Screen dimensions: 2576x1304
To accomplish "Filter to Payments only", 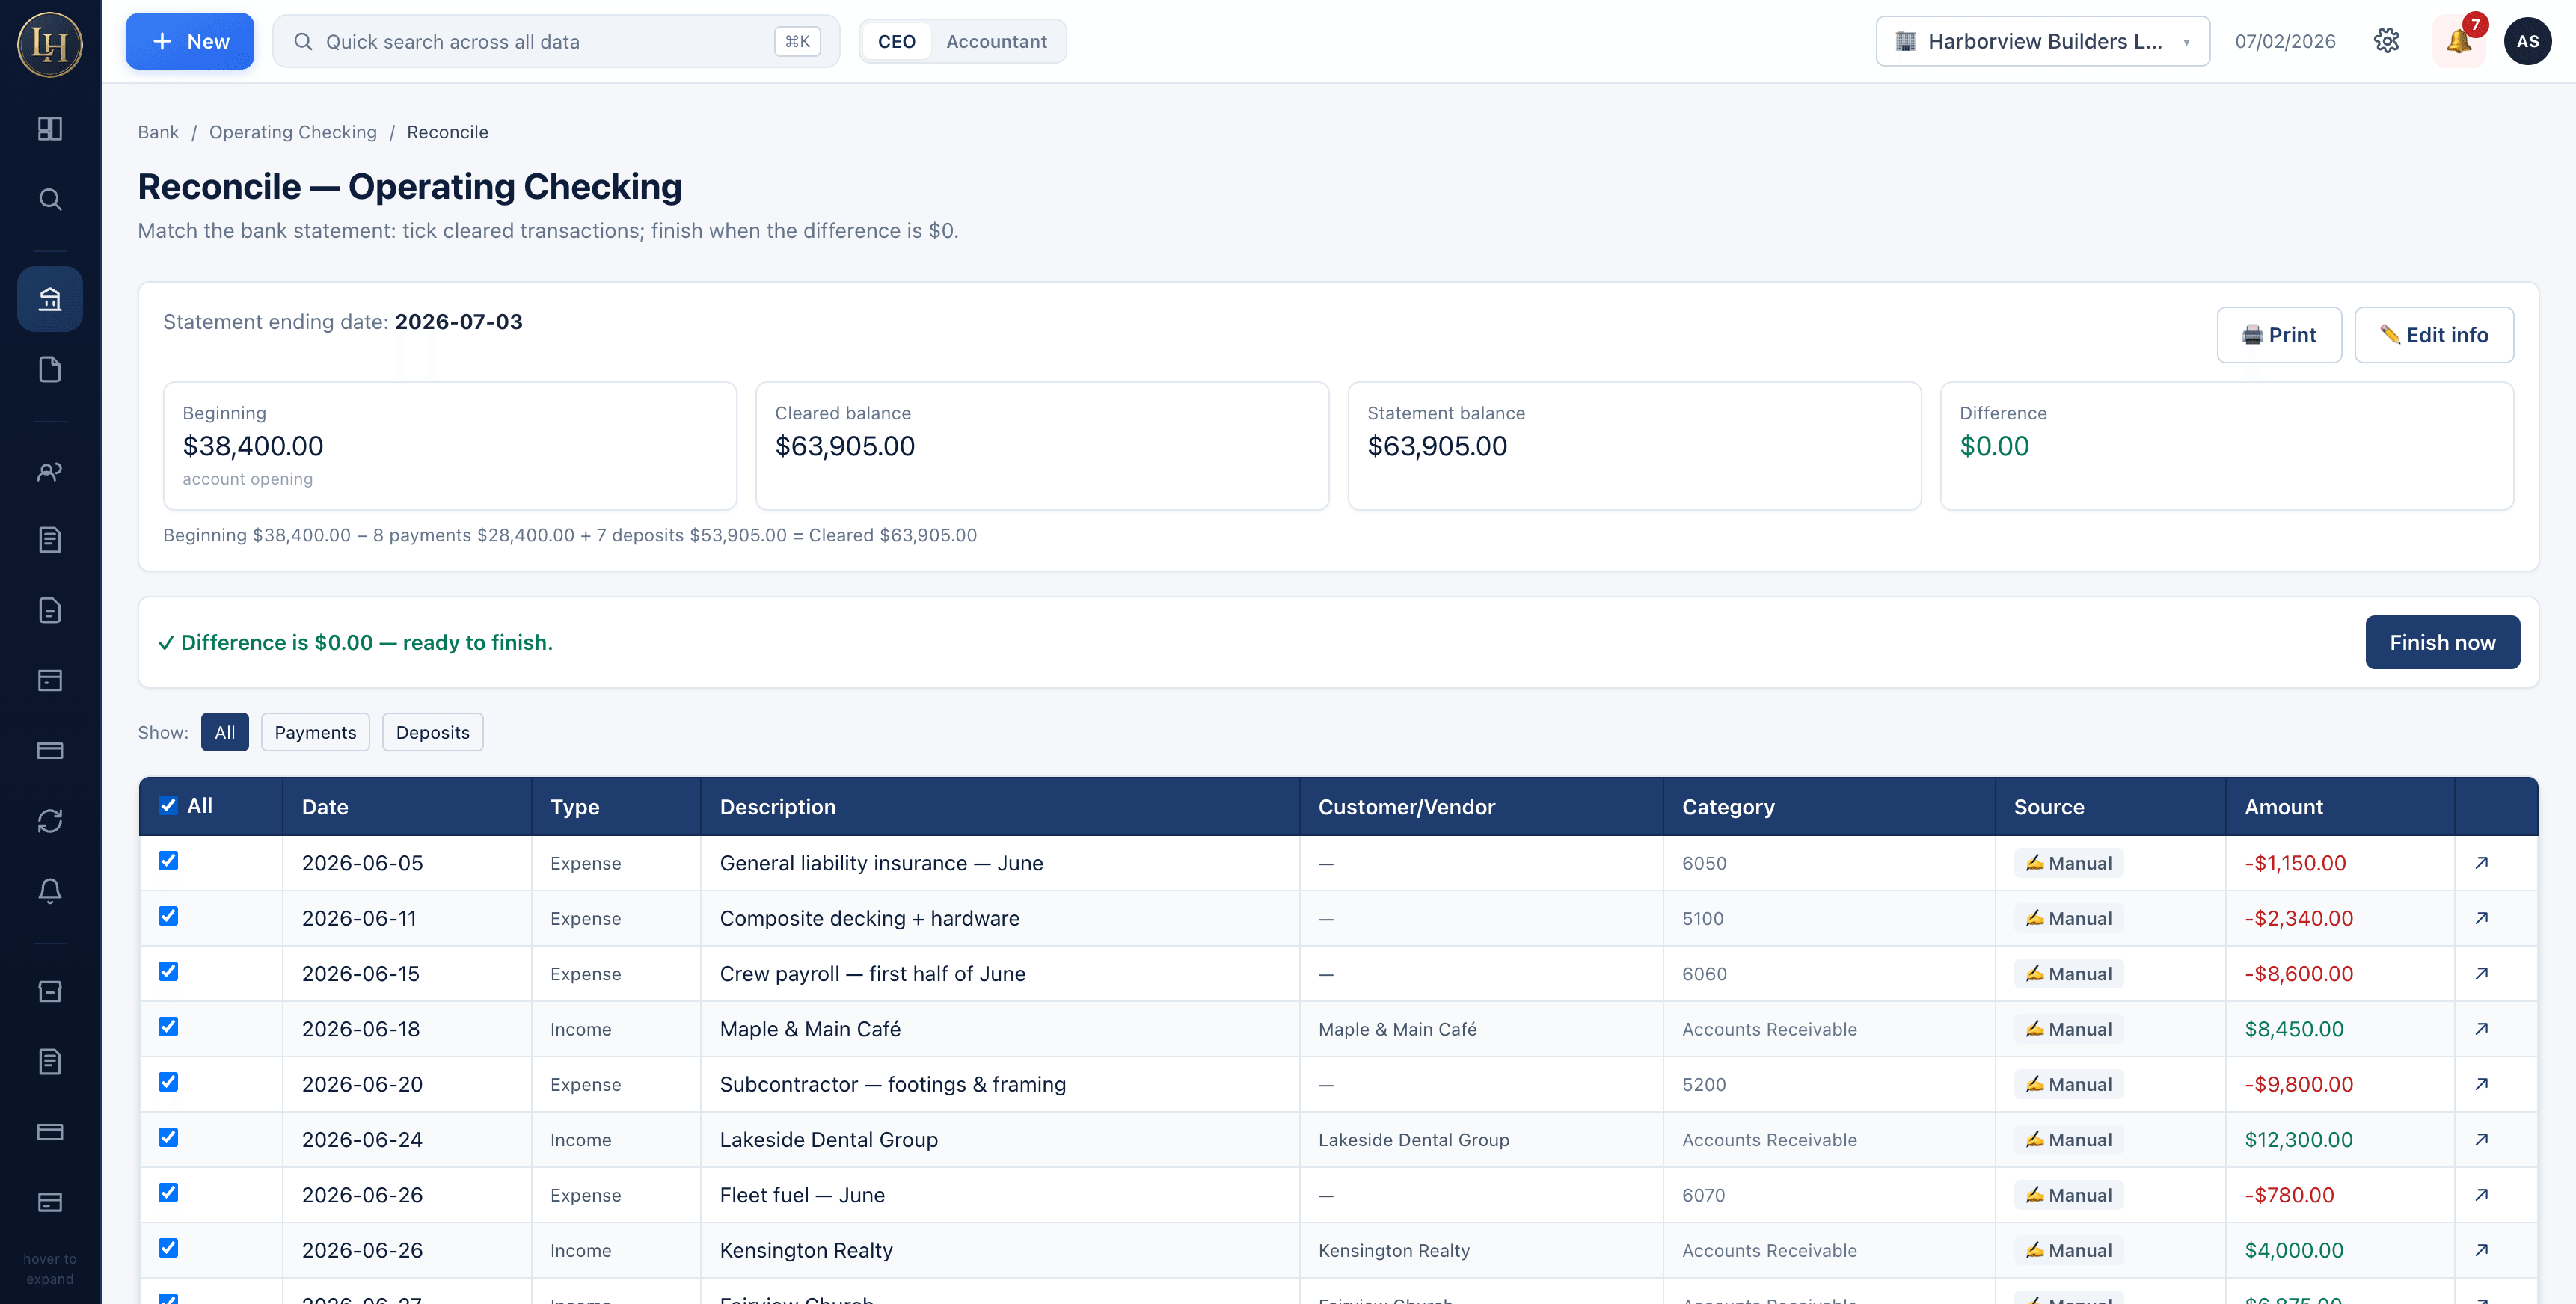I will point(315,732).
